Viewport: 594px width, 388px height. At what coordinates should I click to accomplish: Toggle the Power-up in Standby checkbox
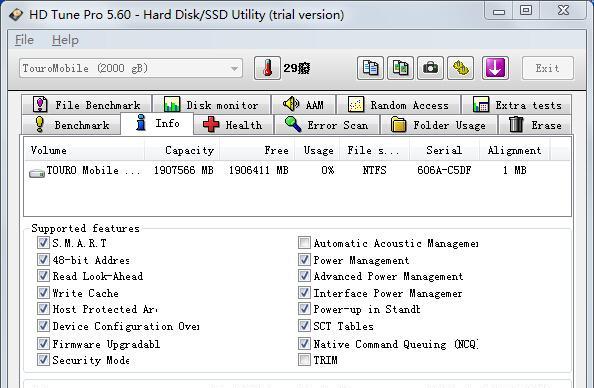[304, 309]
